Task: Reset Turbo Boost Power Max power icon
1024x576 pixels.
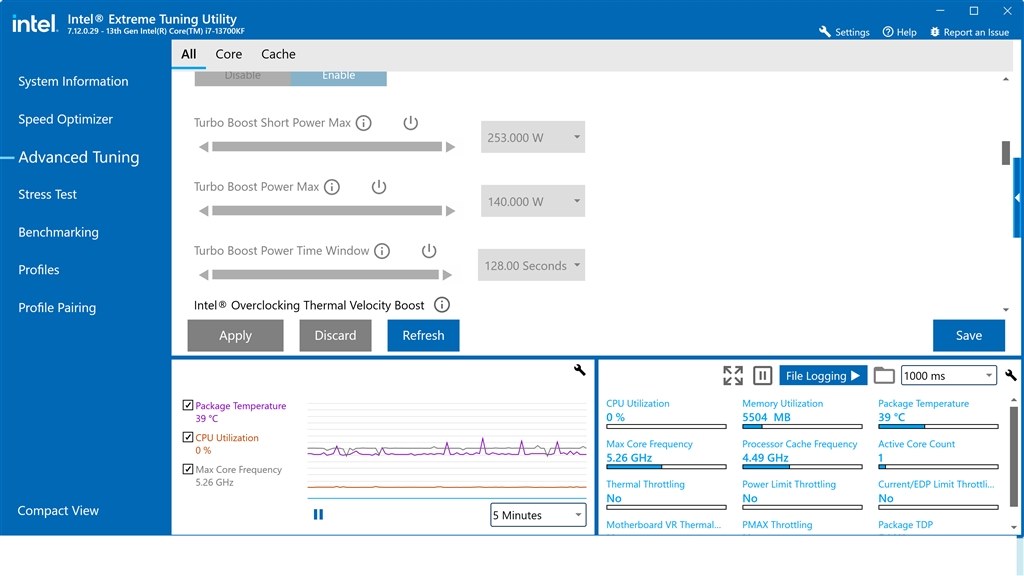Action: (x=379, y=187)
